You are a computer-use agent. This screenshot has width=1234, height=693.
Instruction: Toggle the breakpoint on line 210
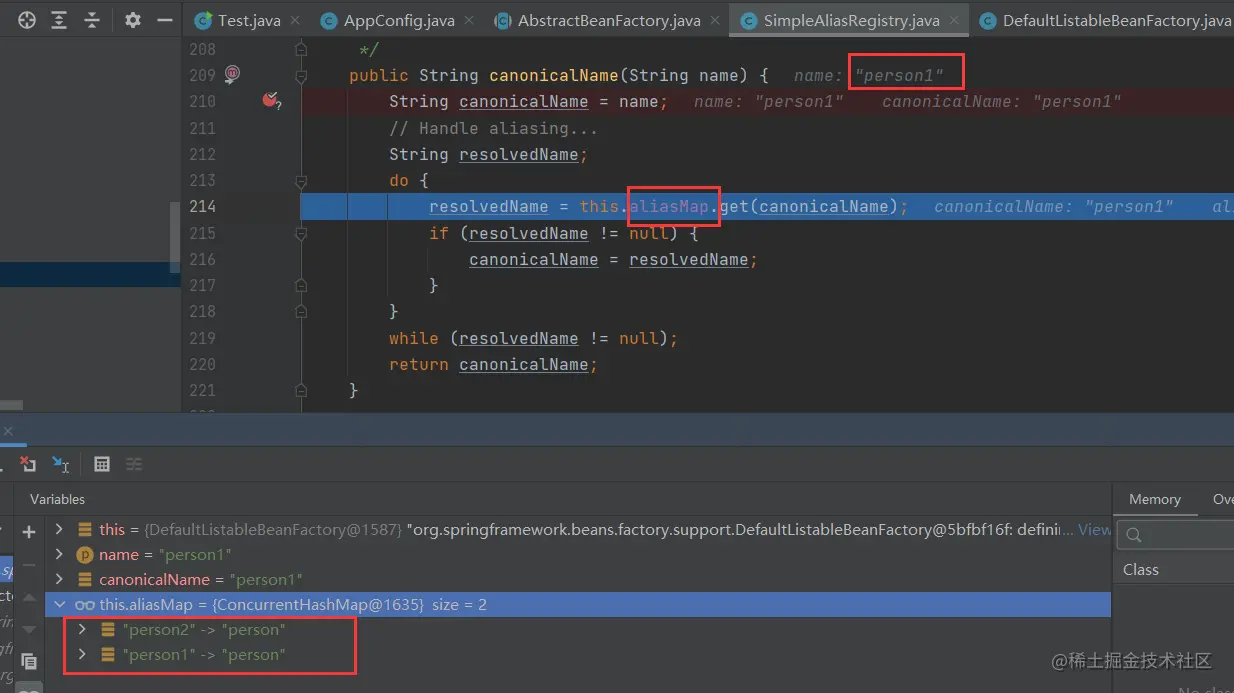270,100
